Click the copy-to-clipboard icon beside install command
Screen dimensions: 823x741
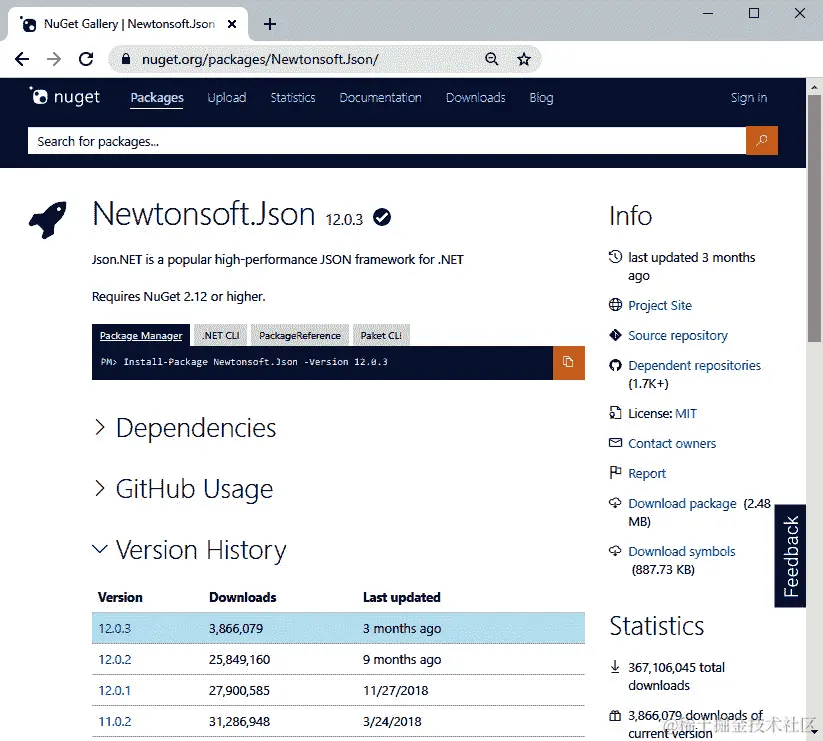[x=568, y=363]
